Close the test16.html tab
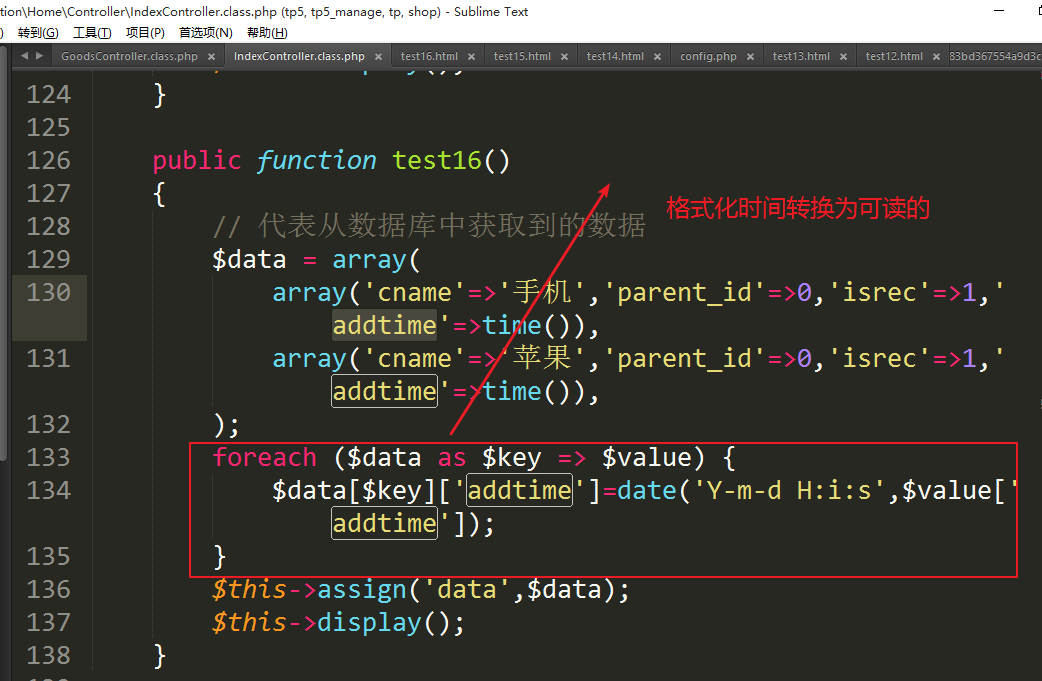The image size is (1042, 681). [473, 57]
